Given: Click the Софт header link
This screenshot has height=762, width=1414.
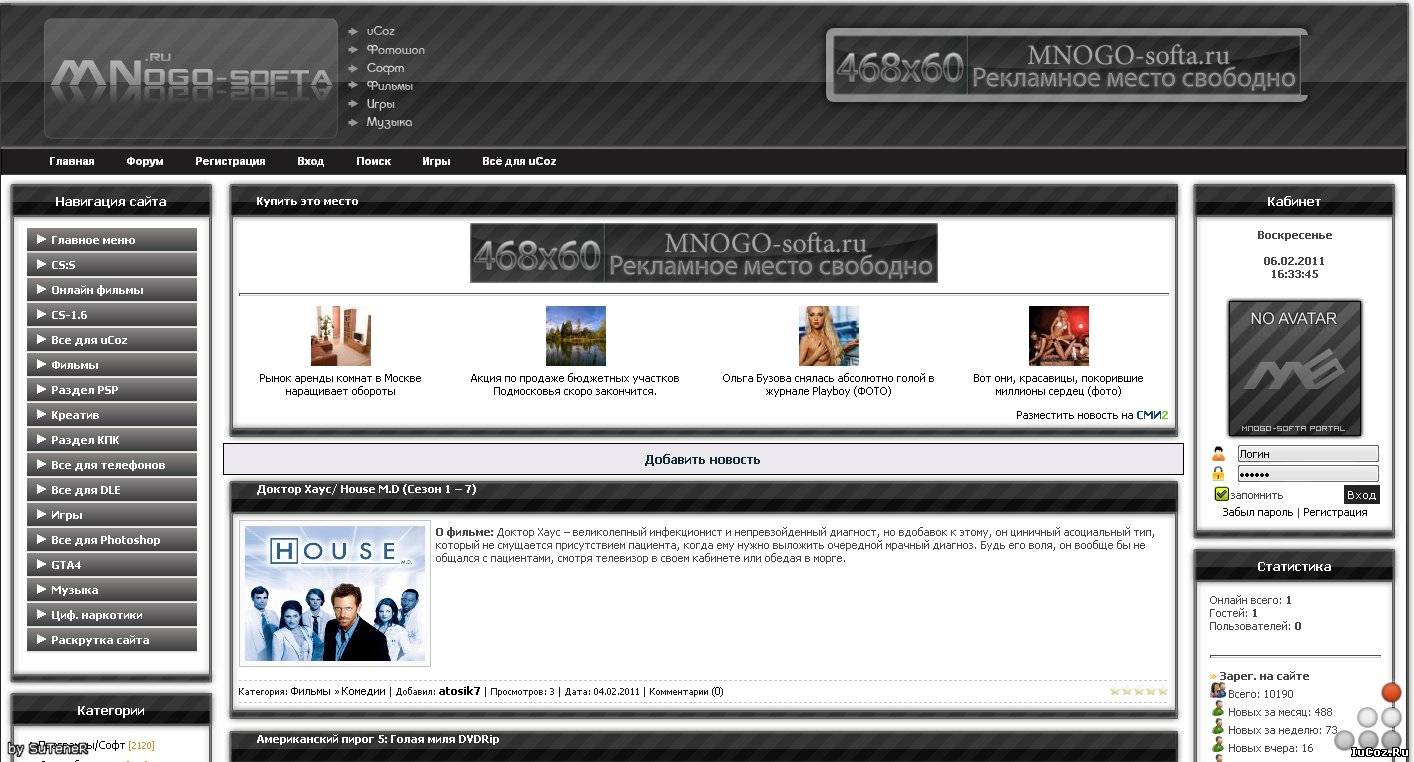Looking at the screenshot, I should point(385,68).
